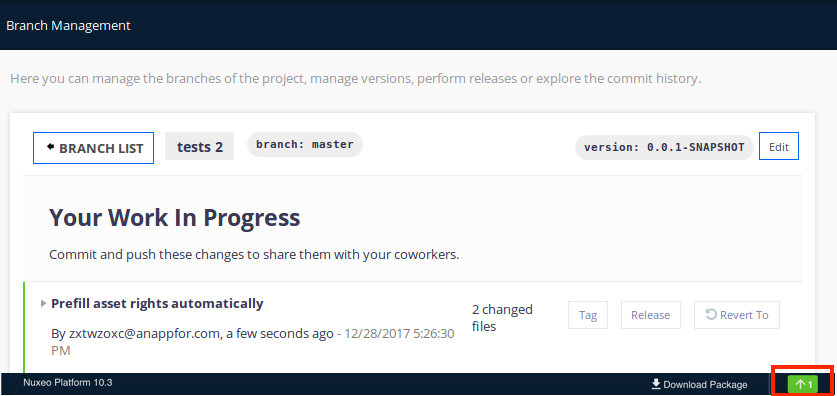This screenshot has height=396, width=837.
Task: Expand the Prefill asset rights commit
Action: [43, 304]
